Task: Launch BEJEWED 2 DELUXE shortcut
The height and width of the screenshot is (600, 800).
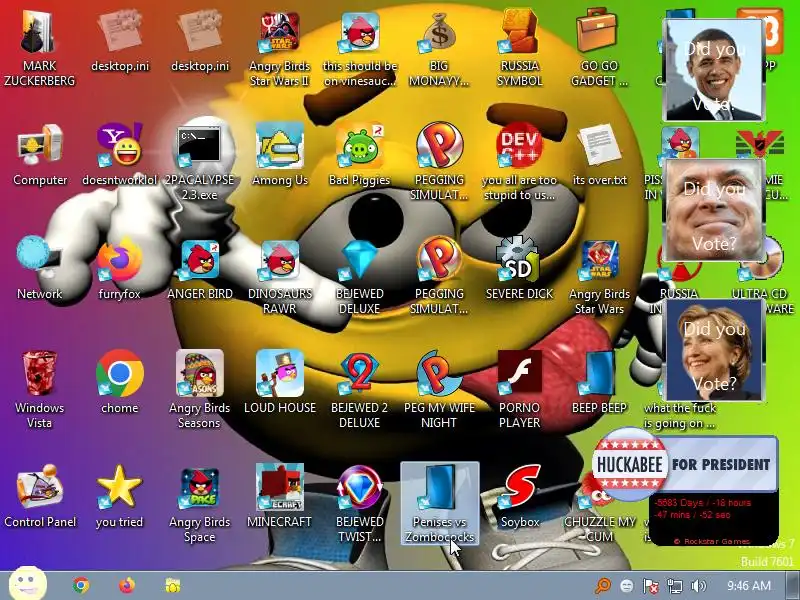Action: click(360, 390)
